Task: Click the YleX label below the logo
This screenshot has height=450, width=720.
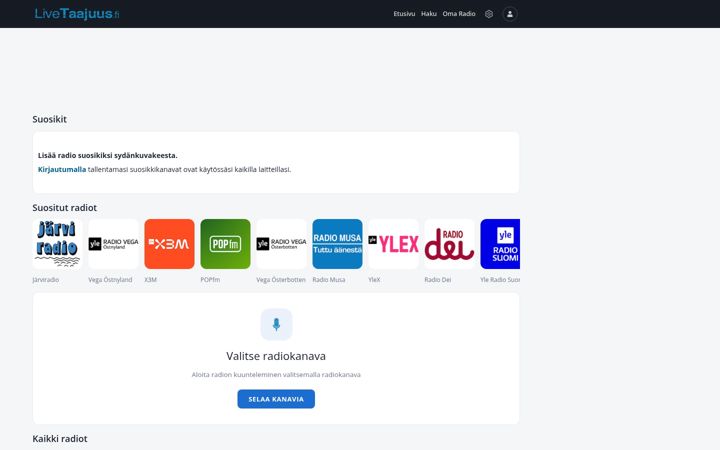Action: (374, 280)
